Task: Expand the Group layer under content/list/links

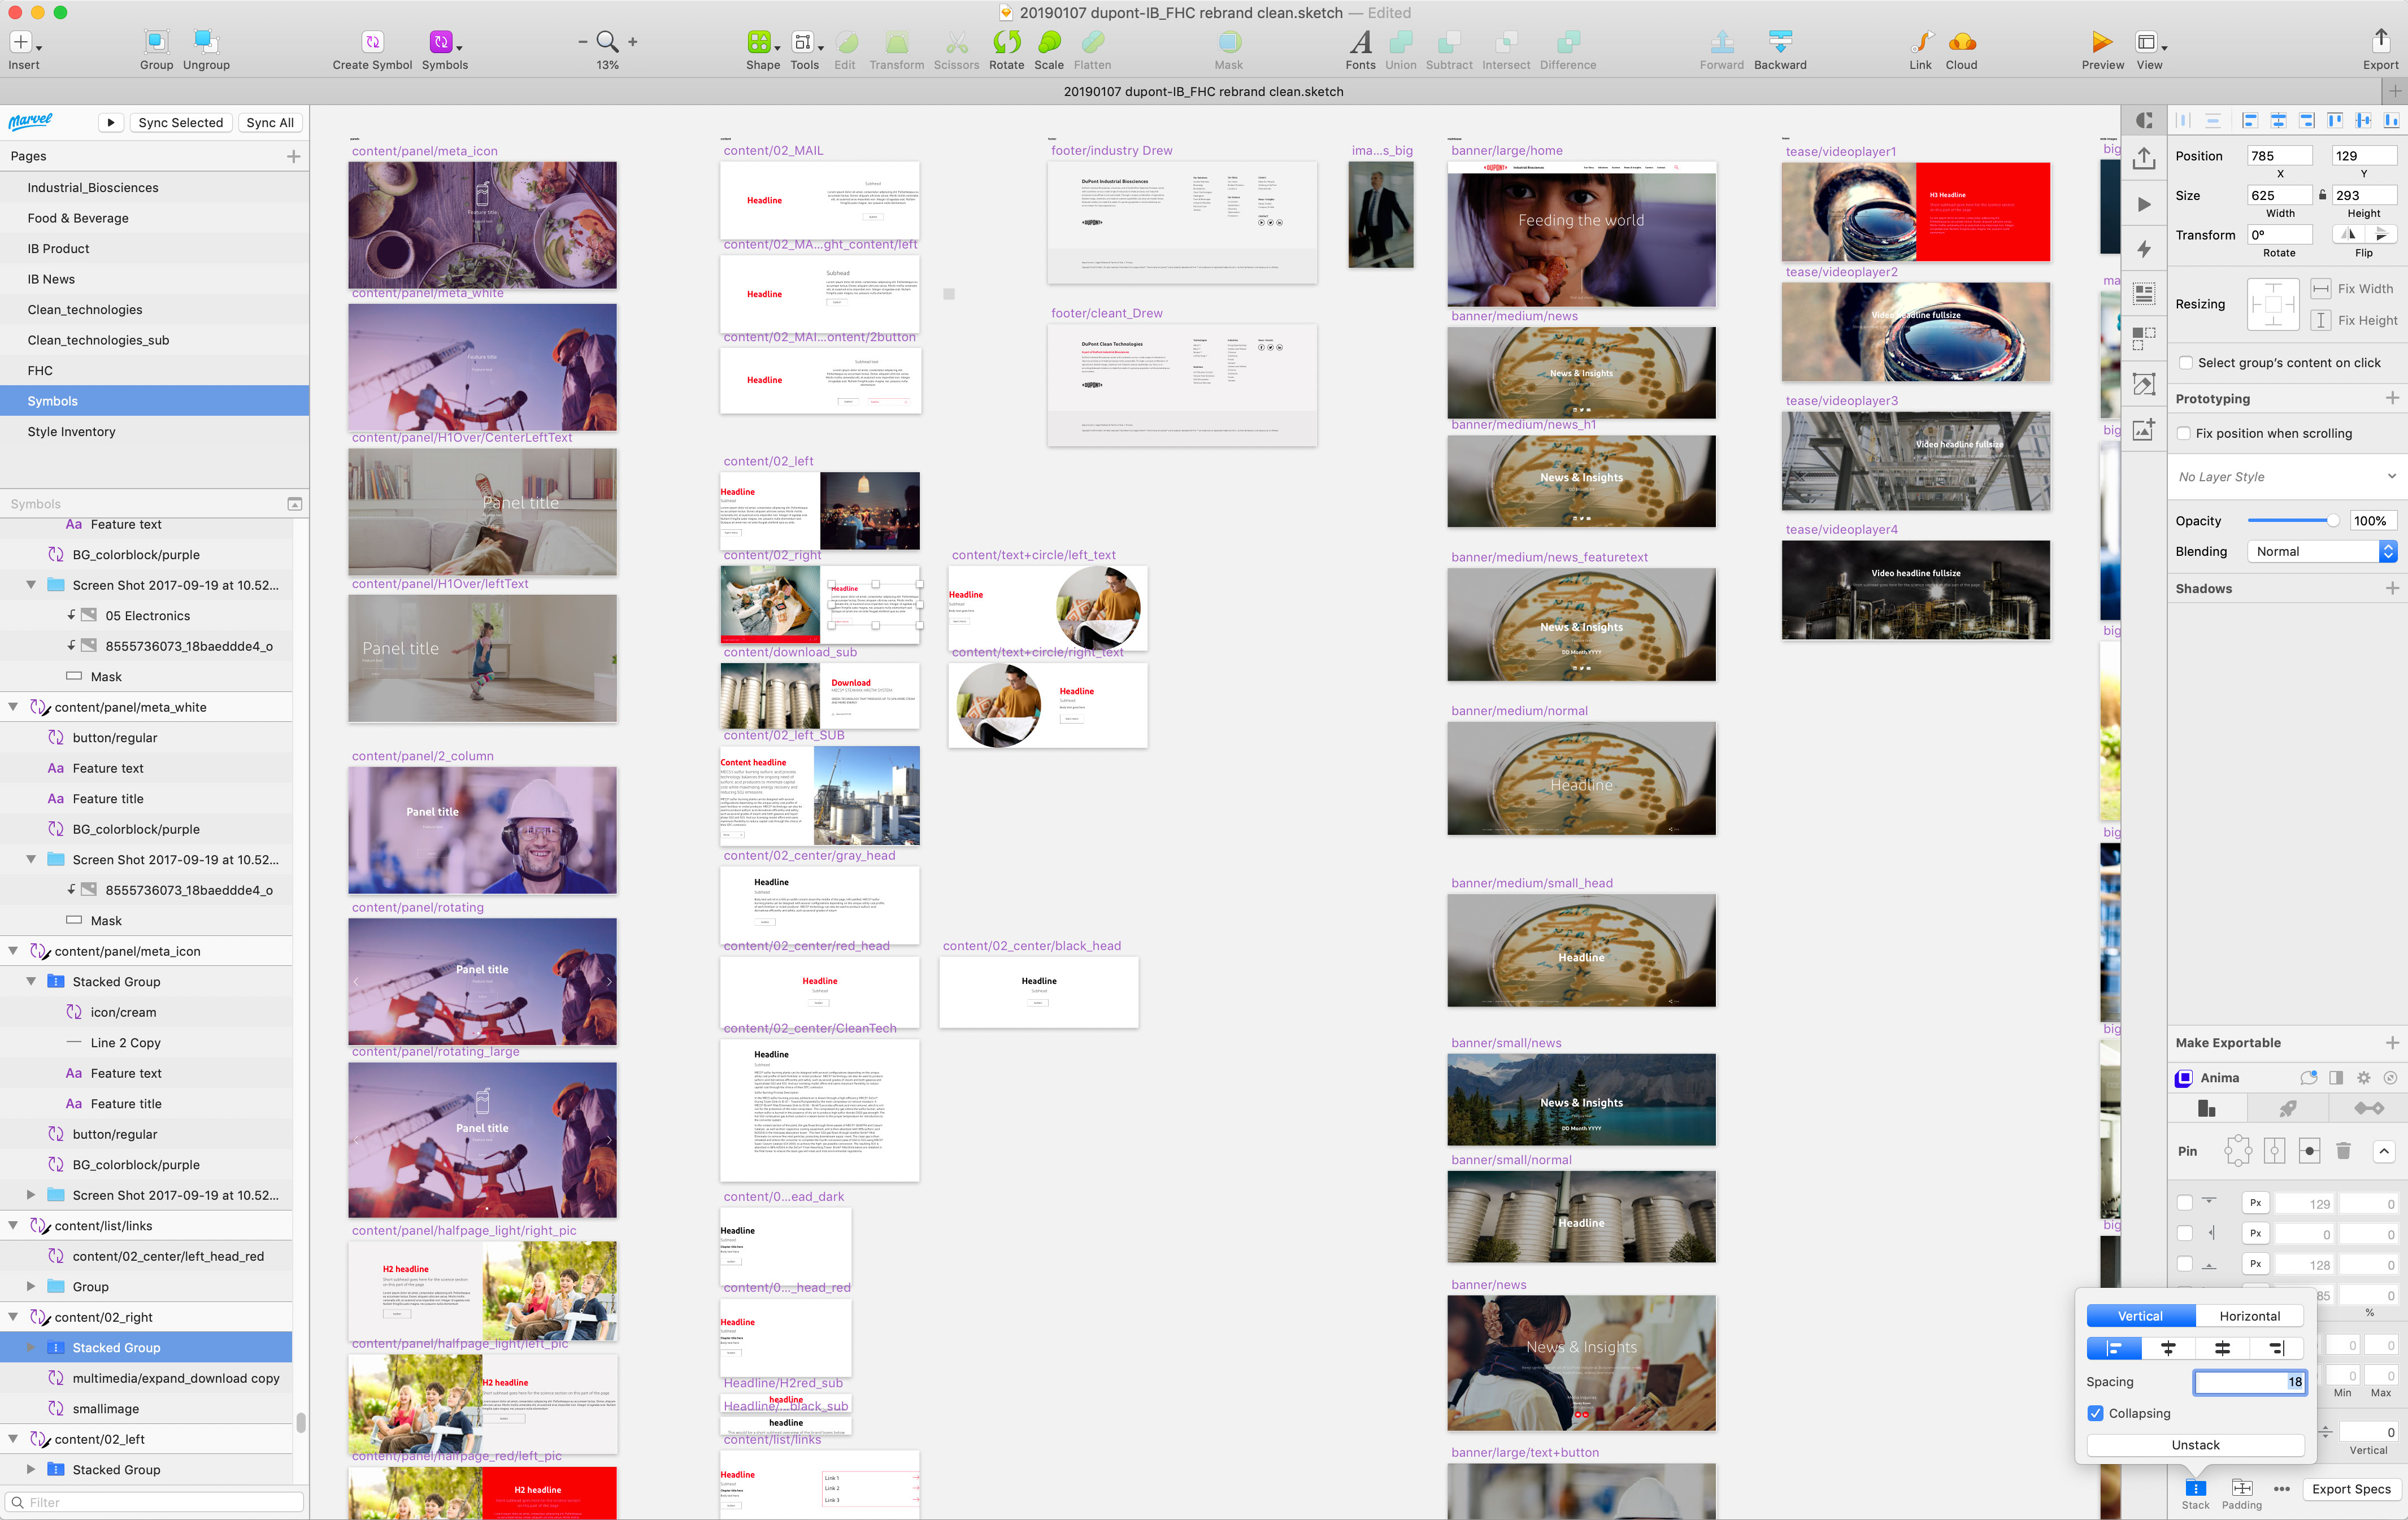Action: (x=31, y=1286)
